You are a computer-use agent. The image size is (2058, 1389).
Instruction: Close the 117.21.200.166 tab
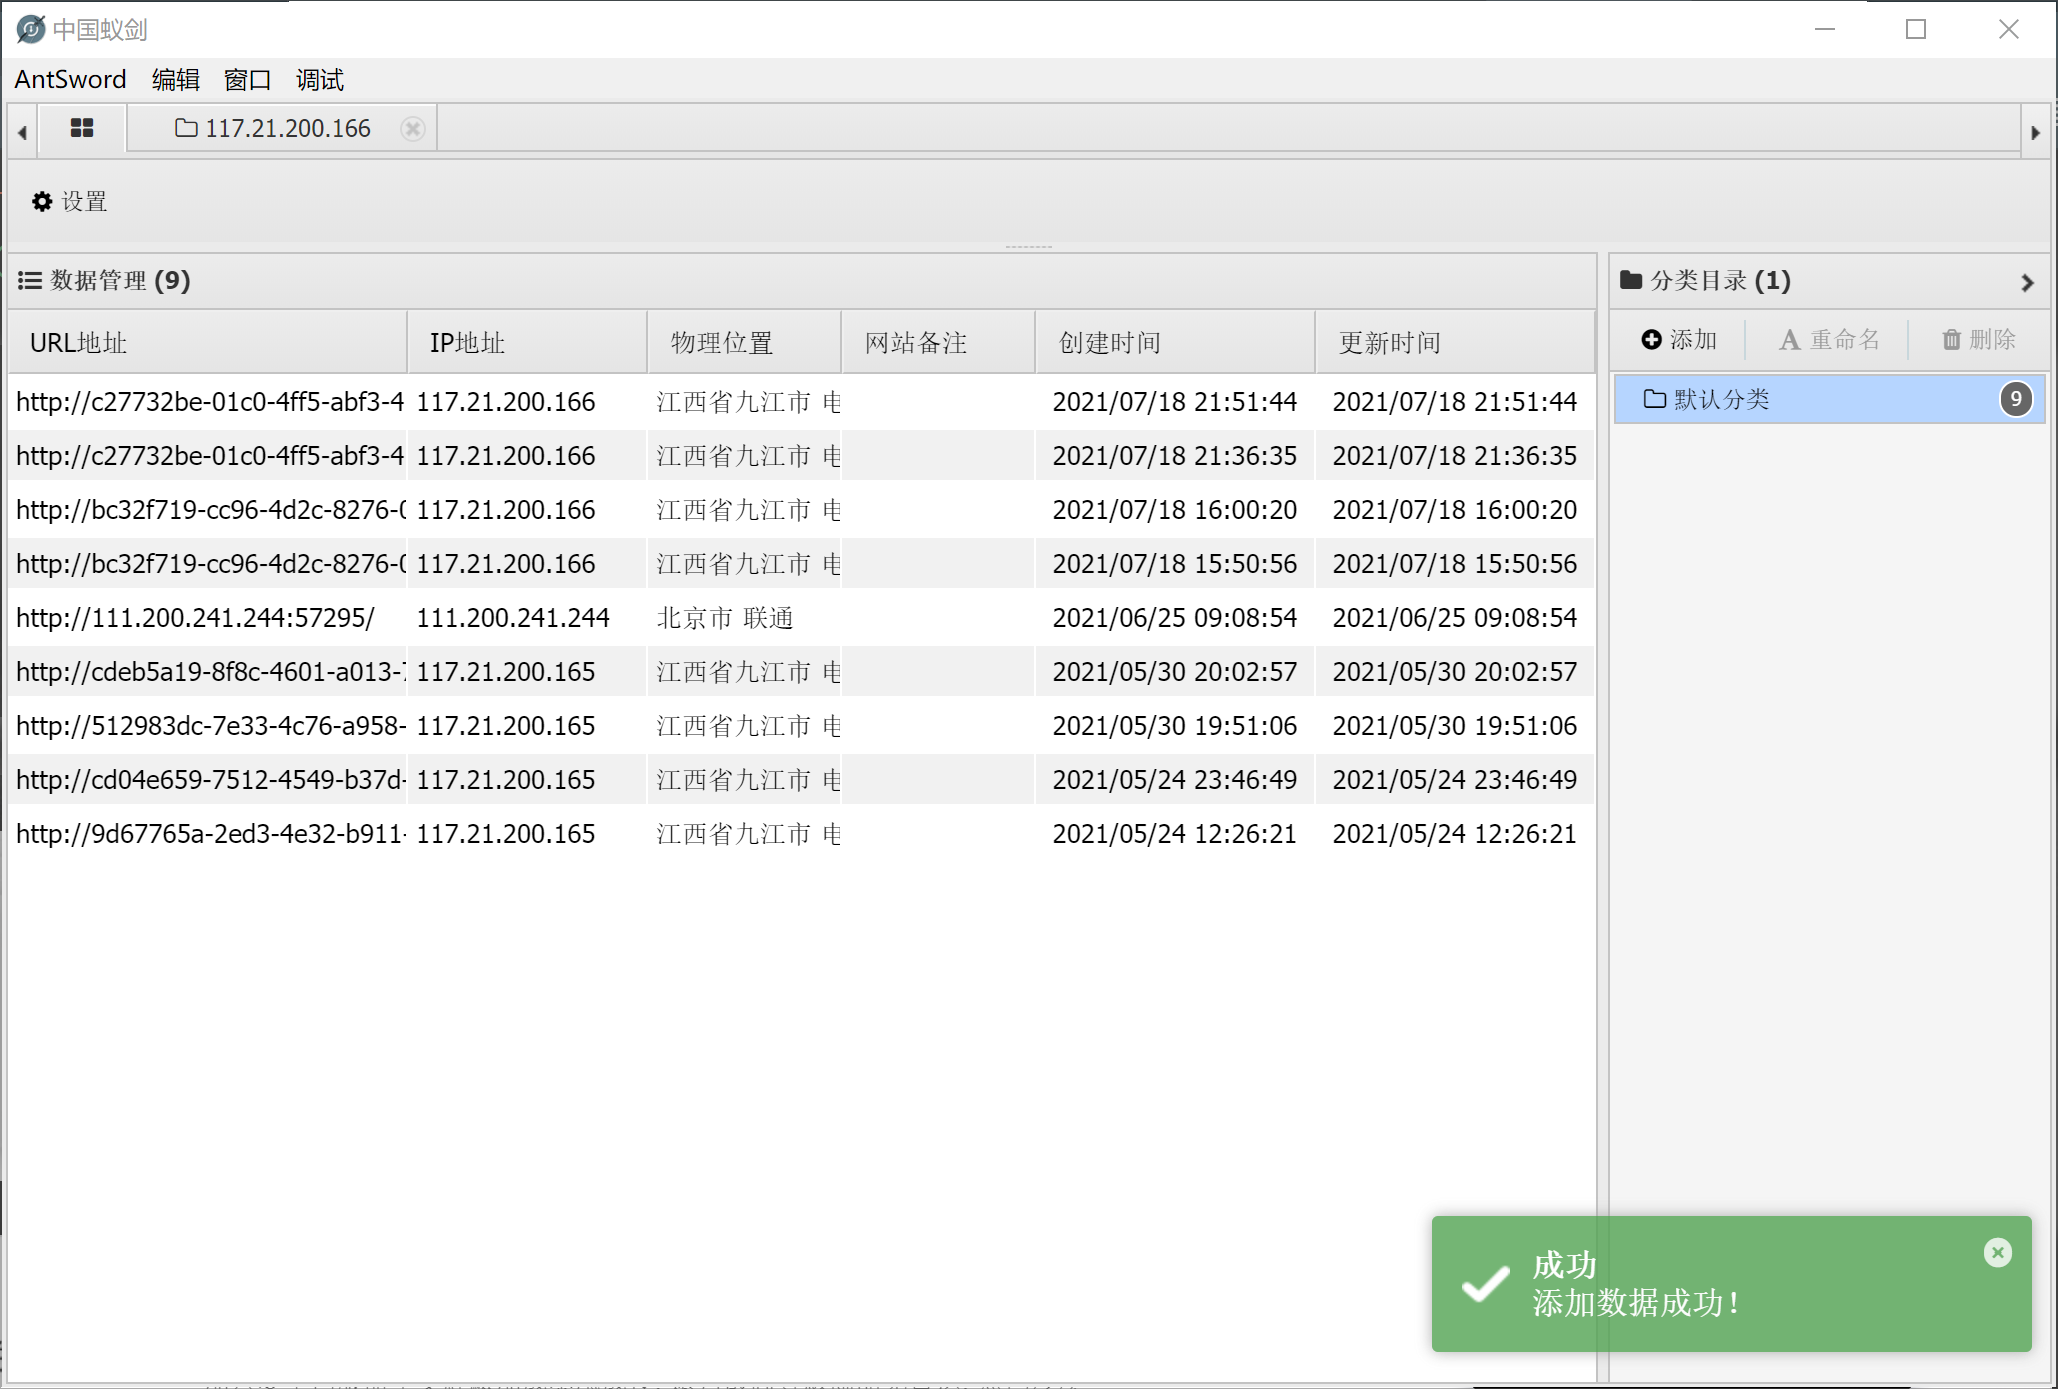tap(412, 129)
